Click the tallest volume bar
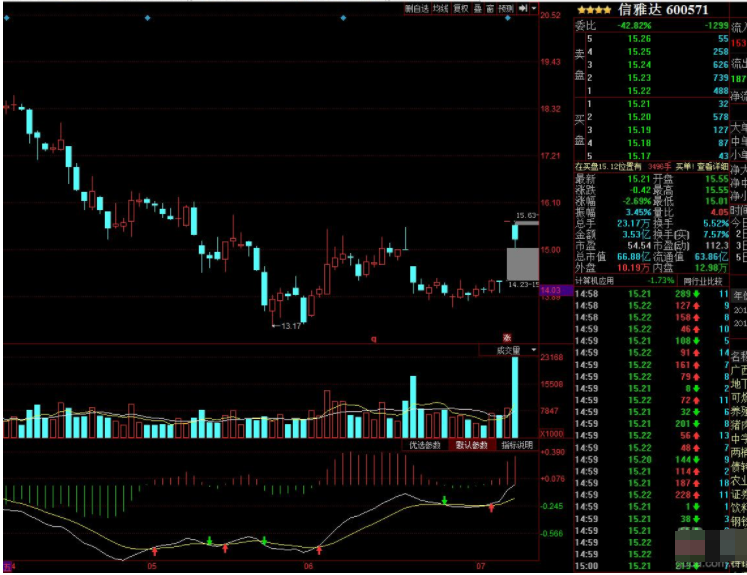Viewport: 747px width, 575px height. [x=515, y=397]
